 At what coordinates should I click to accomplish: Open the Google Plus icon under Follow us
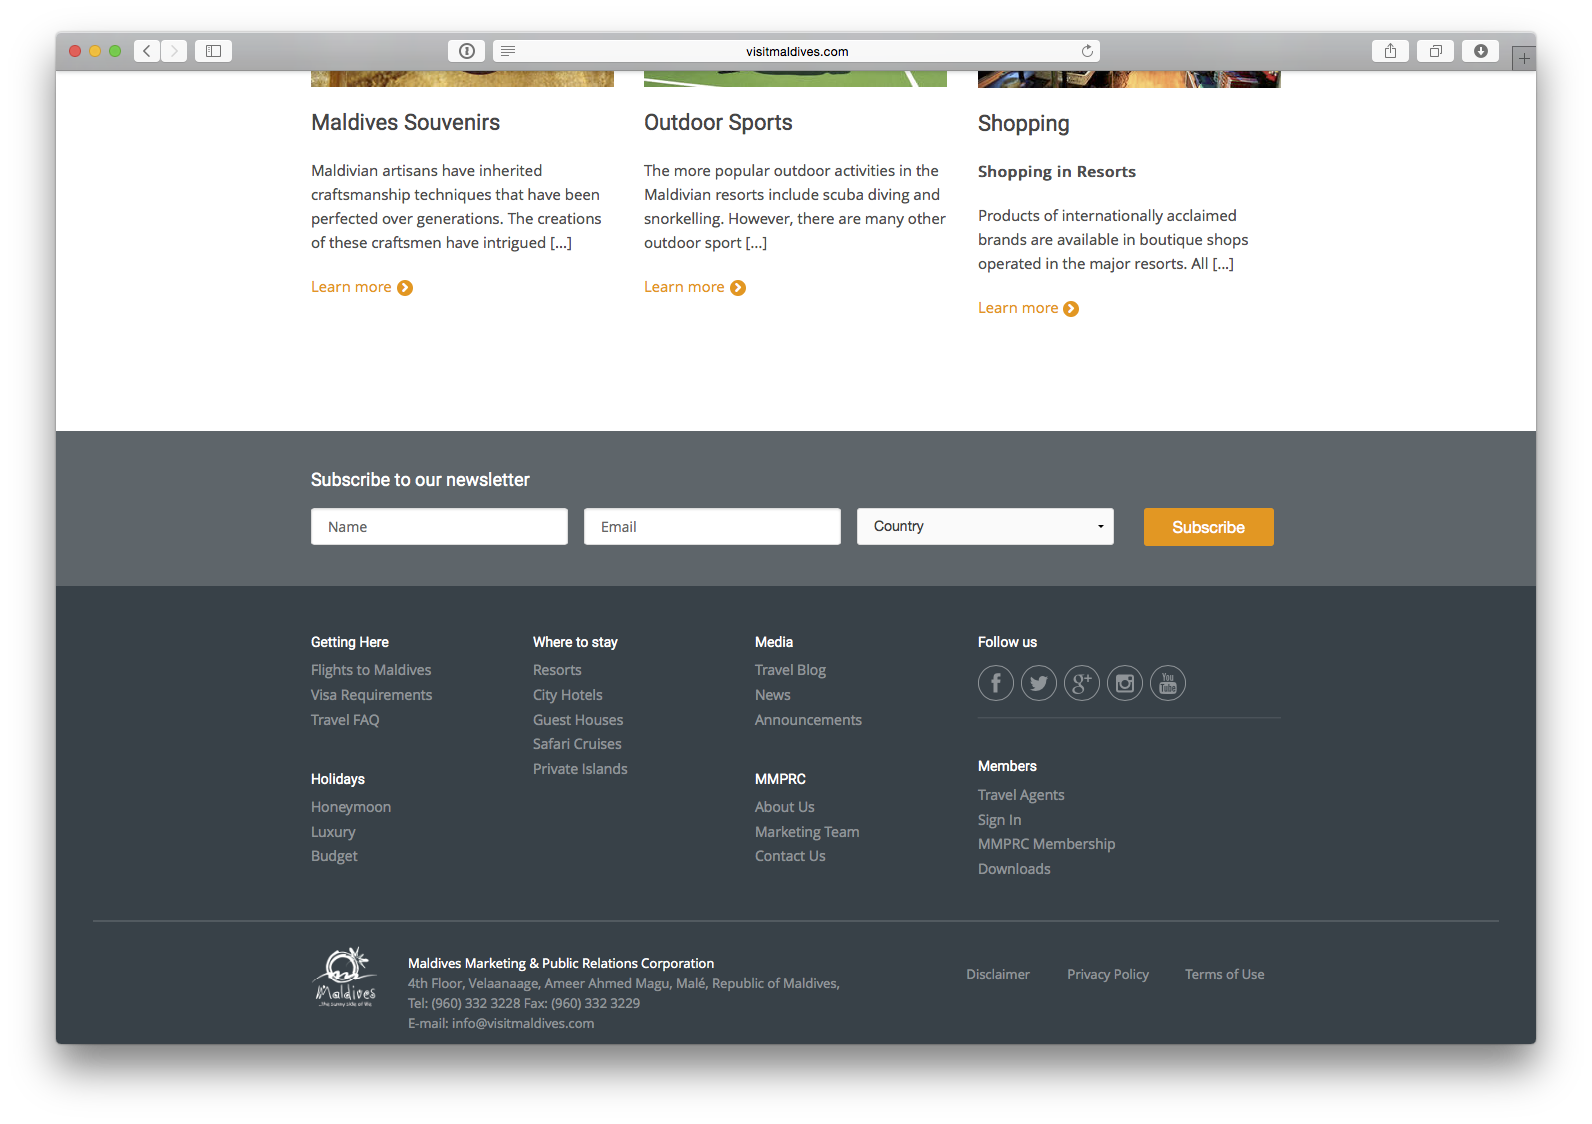1082,683
